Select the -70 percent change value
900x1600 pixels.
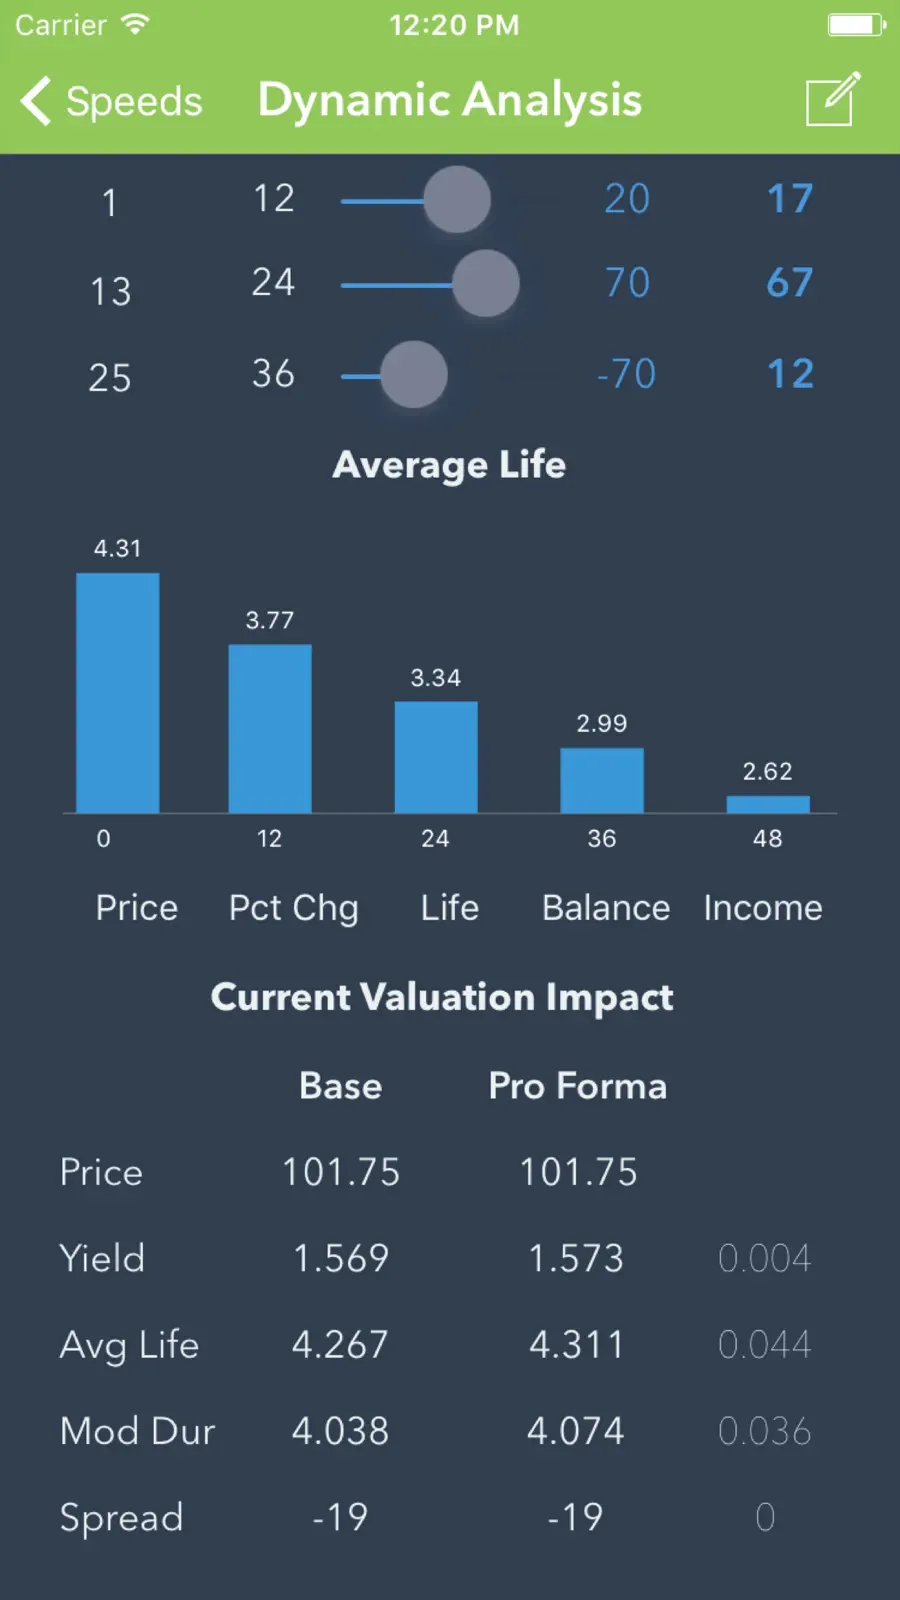point(626,374)
